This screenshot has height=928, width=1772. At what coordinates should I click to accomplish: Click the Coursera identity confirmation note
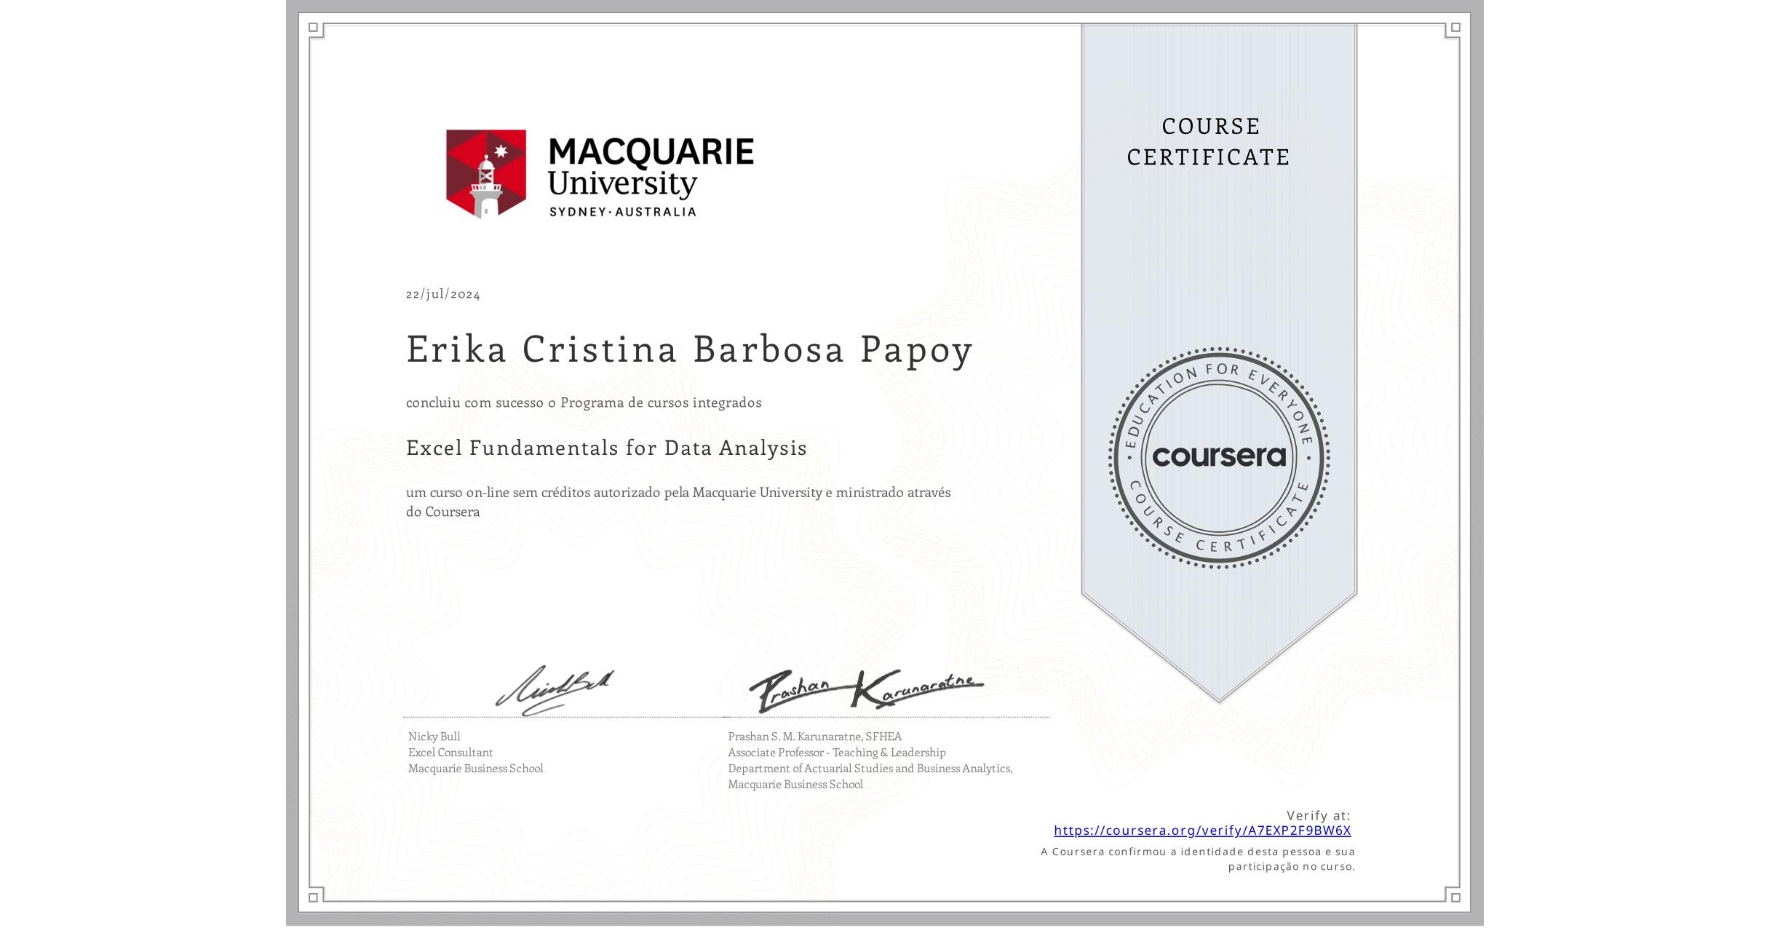coord(1198,859)
